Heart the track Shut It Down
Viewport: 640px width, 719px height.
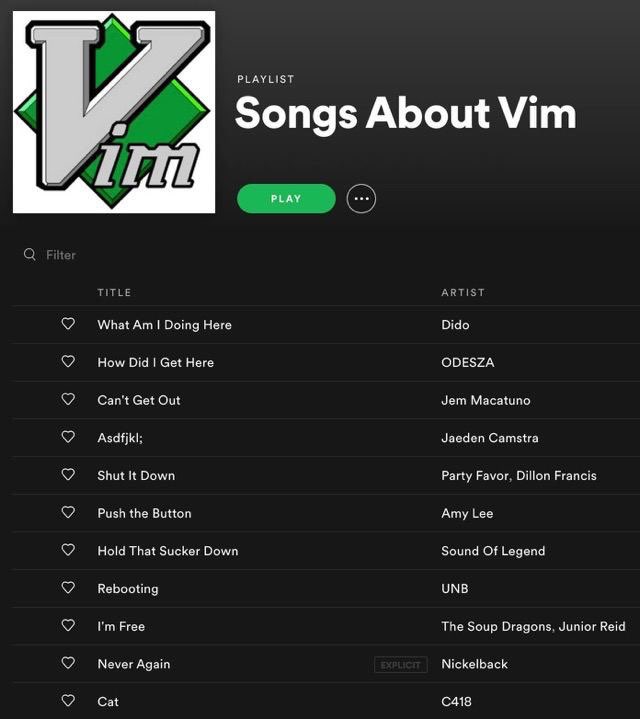(68, 474)
